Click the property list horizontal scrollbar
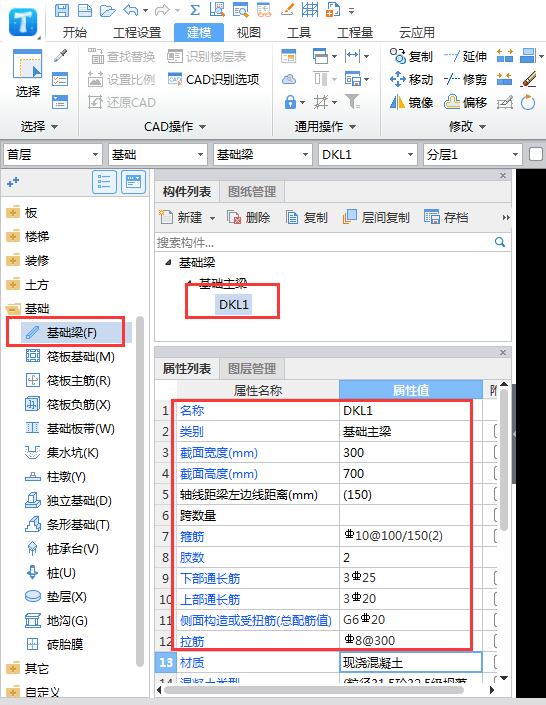Image resolution: width=546 pixels, height=705 pixels. click(x=315, y=689)
